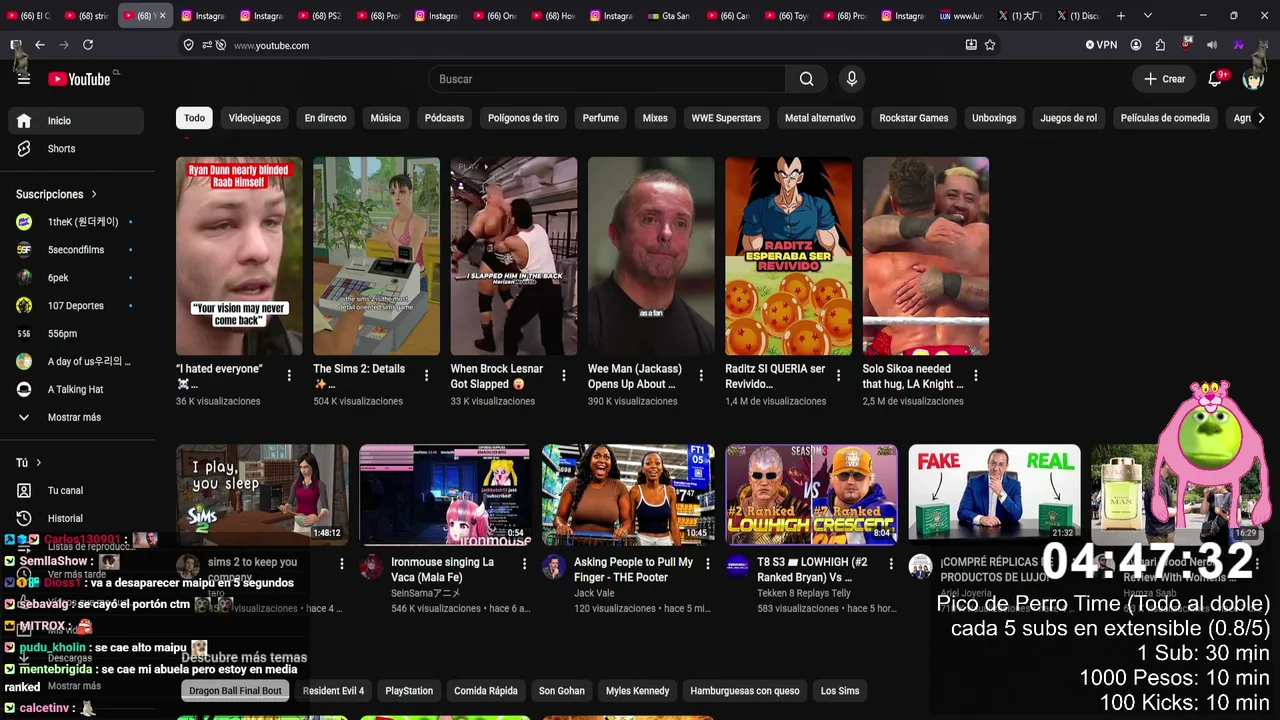The height and width of the screenshot is (720, 1280).
Task: Click the Crear button
Action: [1165, 79]
